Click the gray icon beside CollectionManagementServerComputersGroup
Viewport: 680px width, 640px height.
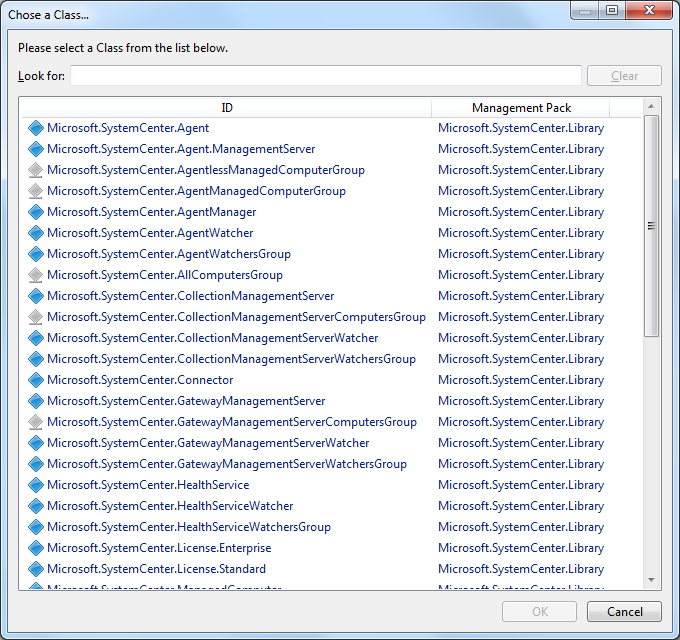[36, 317]
